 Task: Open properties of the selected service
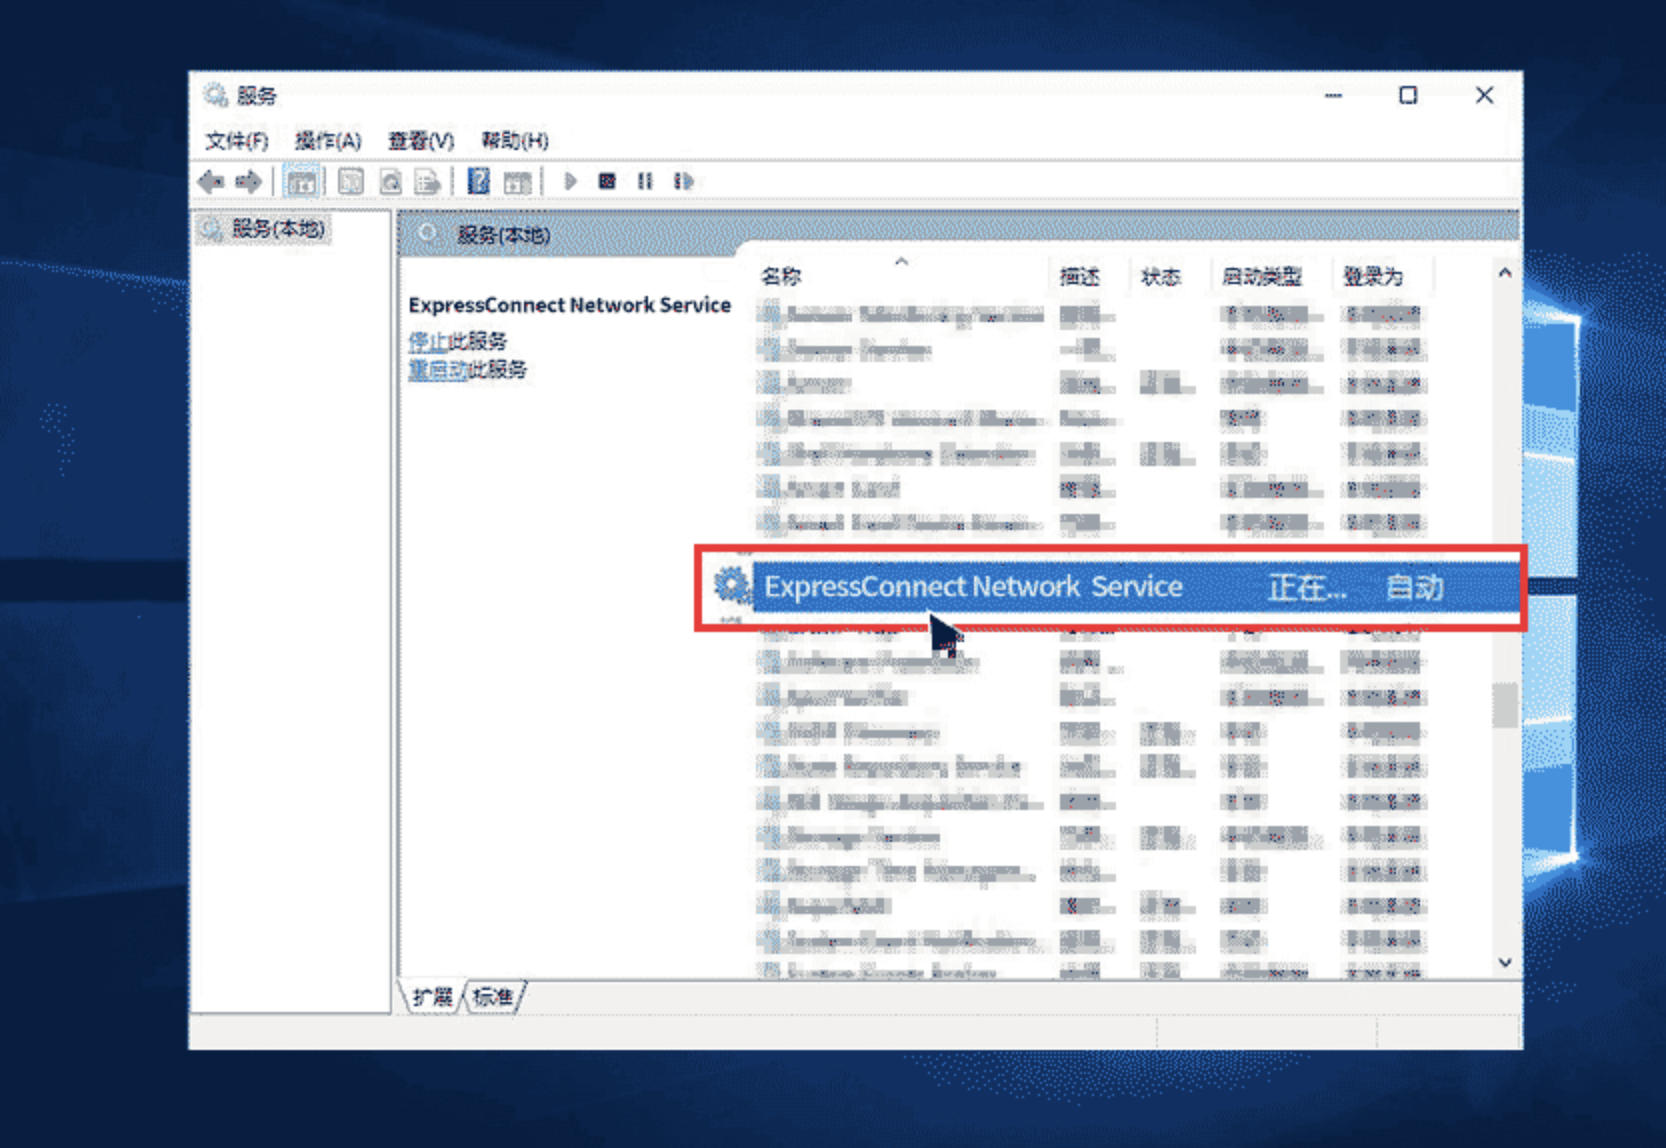coord(350,182)
